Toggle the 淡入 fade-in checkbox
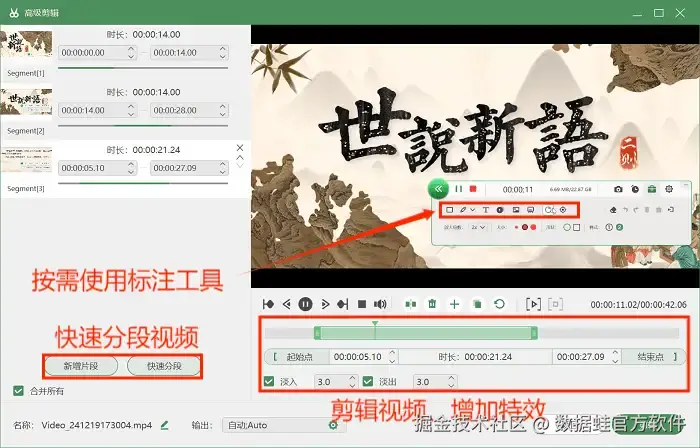700x448 pixels. [269, 382]
